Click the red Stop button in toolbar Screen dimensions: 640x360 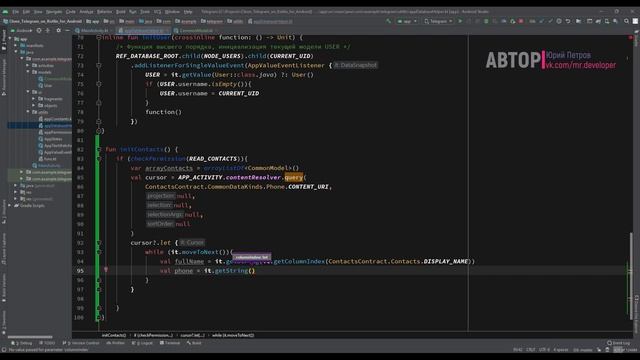point(521,21)
